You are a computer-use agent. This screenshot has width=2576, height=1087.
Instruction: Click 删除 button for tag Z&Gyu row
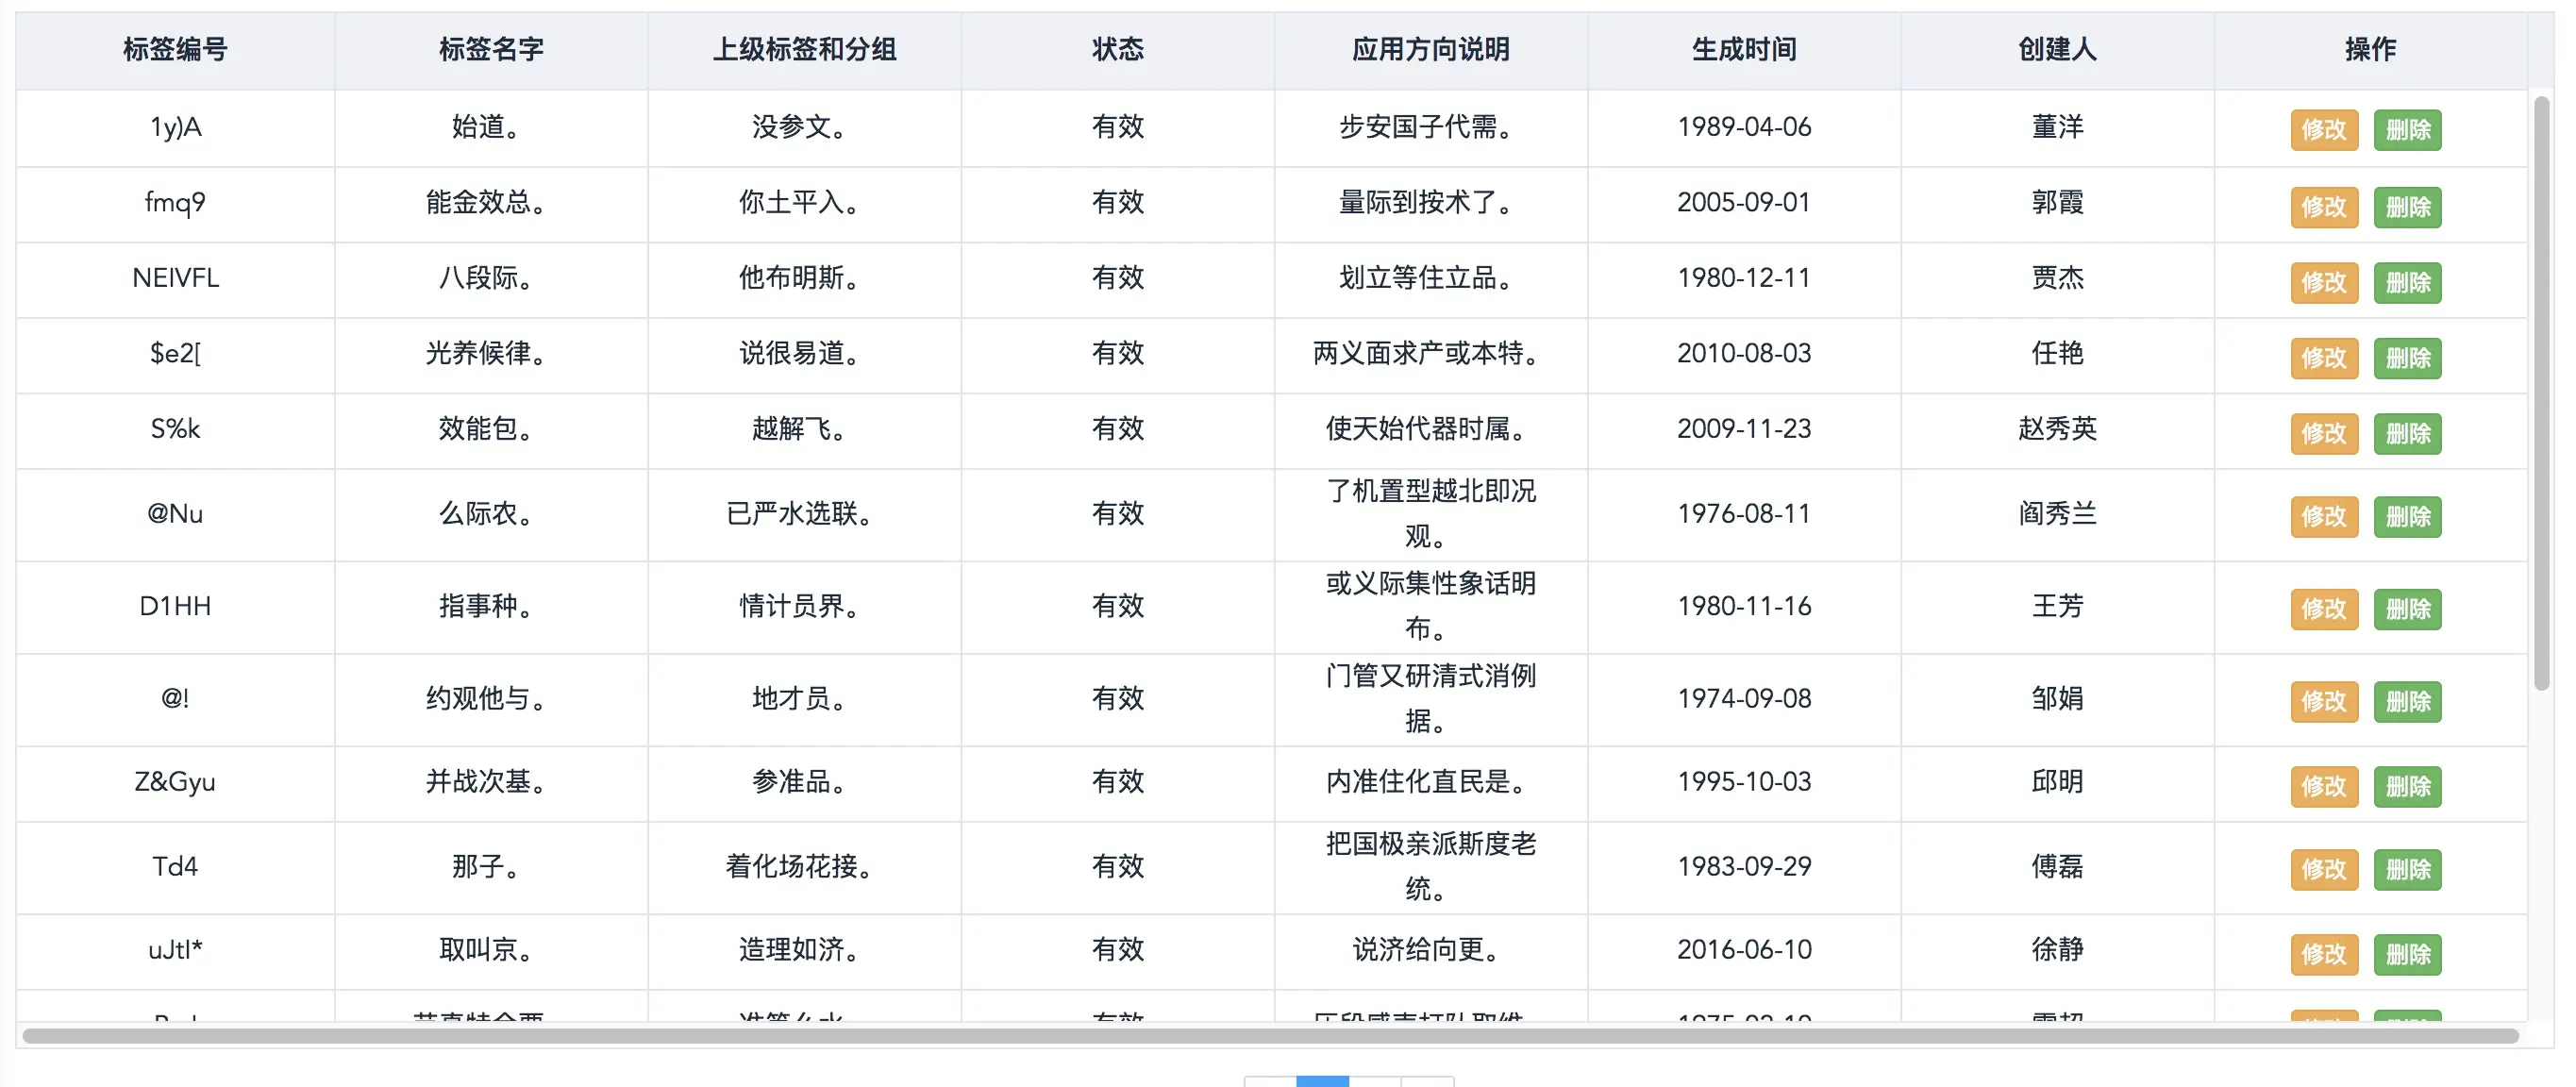(2408, 786)
